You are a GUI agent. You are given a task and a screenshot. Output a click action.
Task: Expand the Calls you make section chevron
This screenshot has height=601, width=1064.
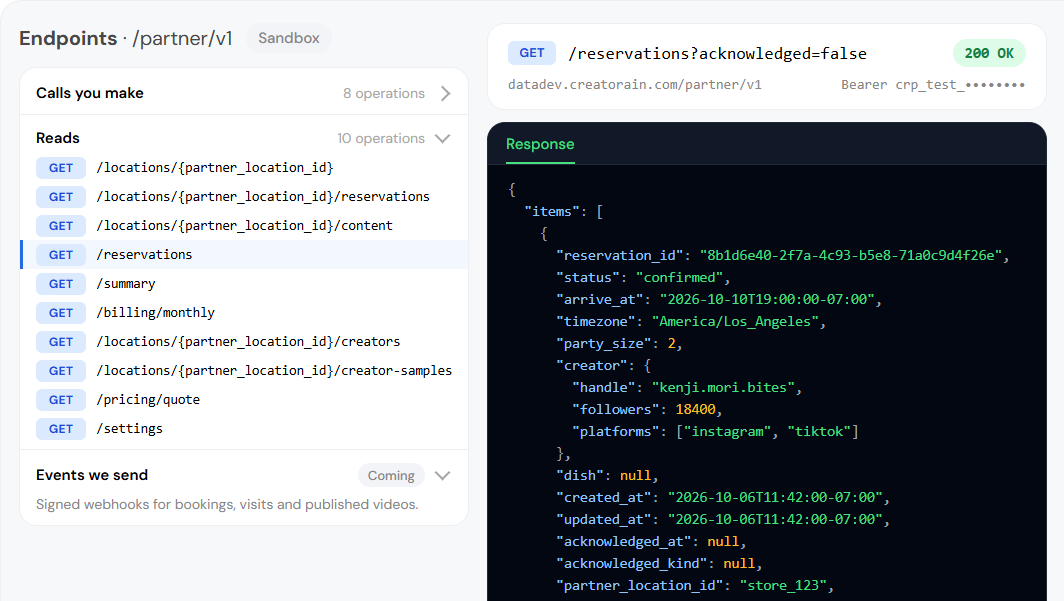(x=445, y=94)
